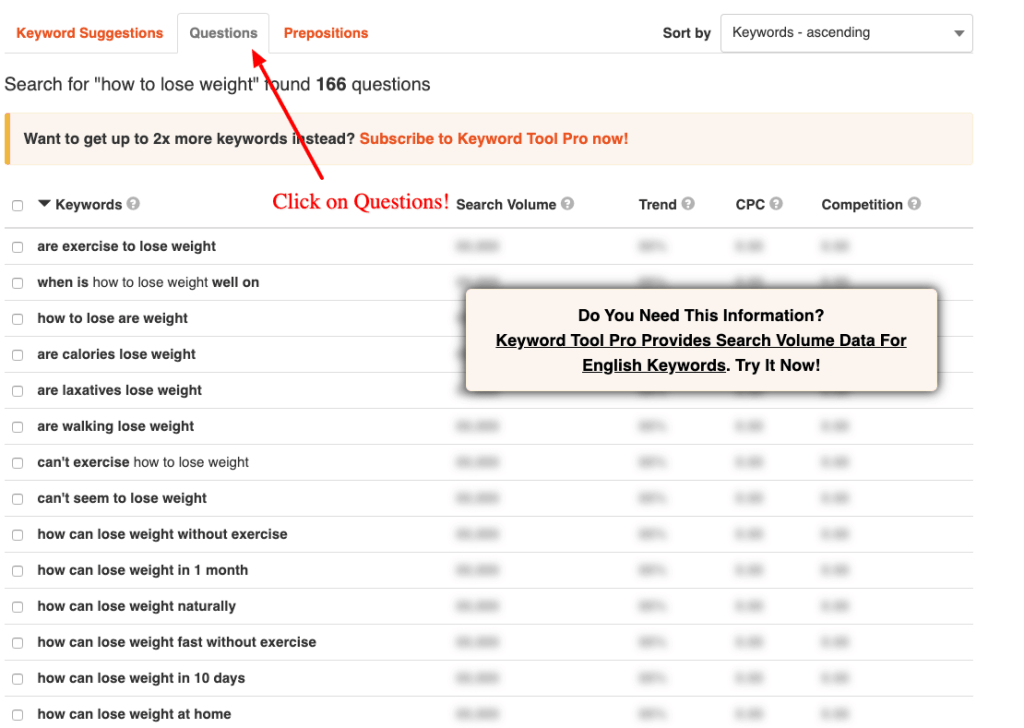This screenshot has height=728, width=1024.
Task: Click the CPC column help icon
Action: 776,204
